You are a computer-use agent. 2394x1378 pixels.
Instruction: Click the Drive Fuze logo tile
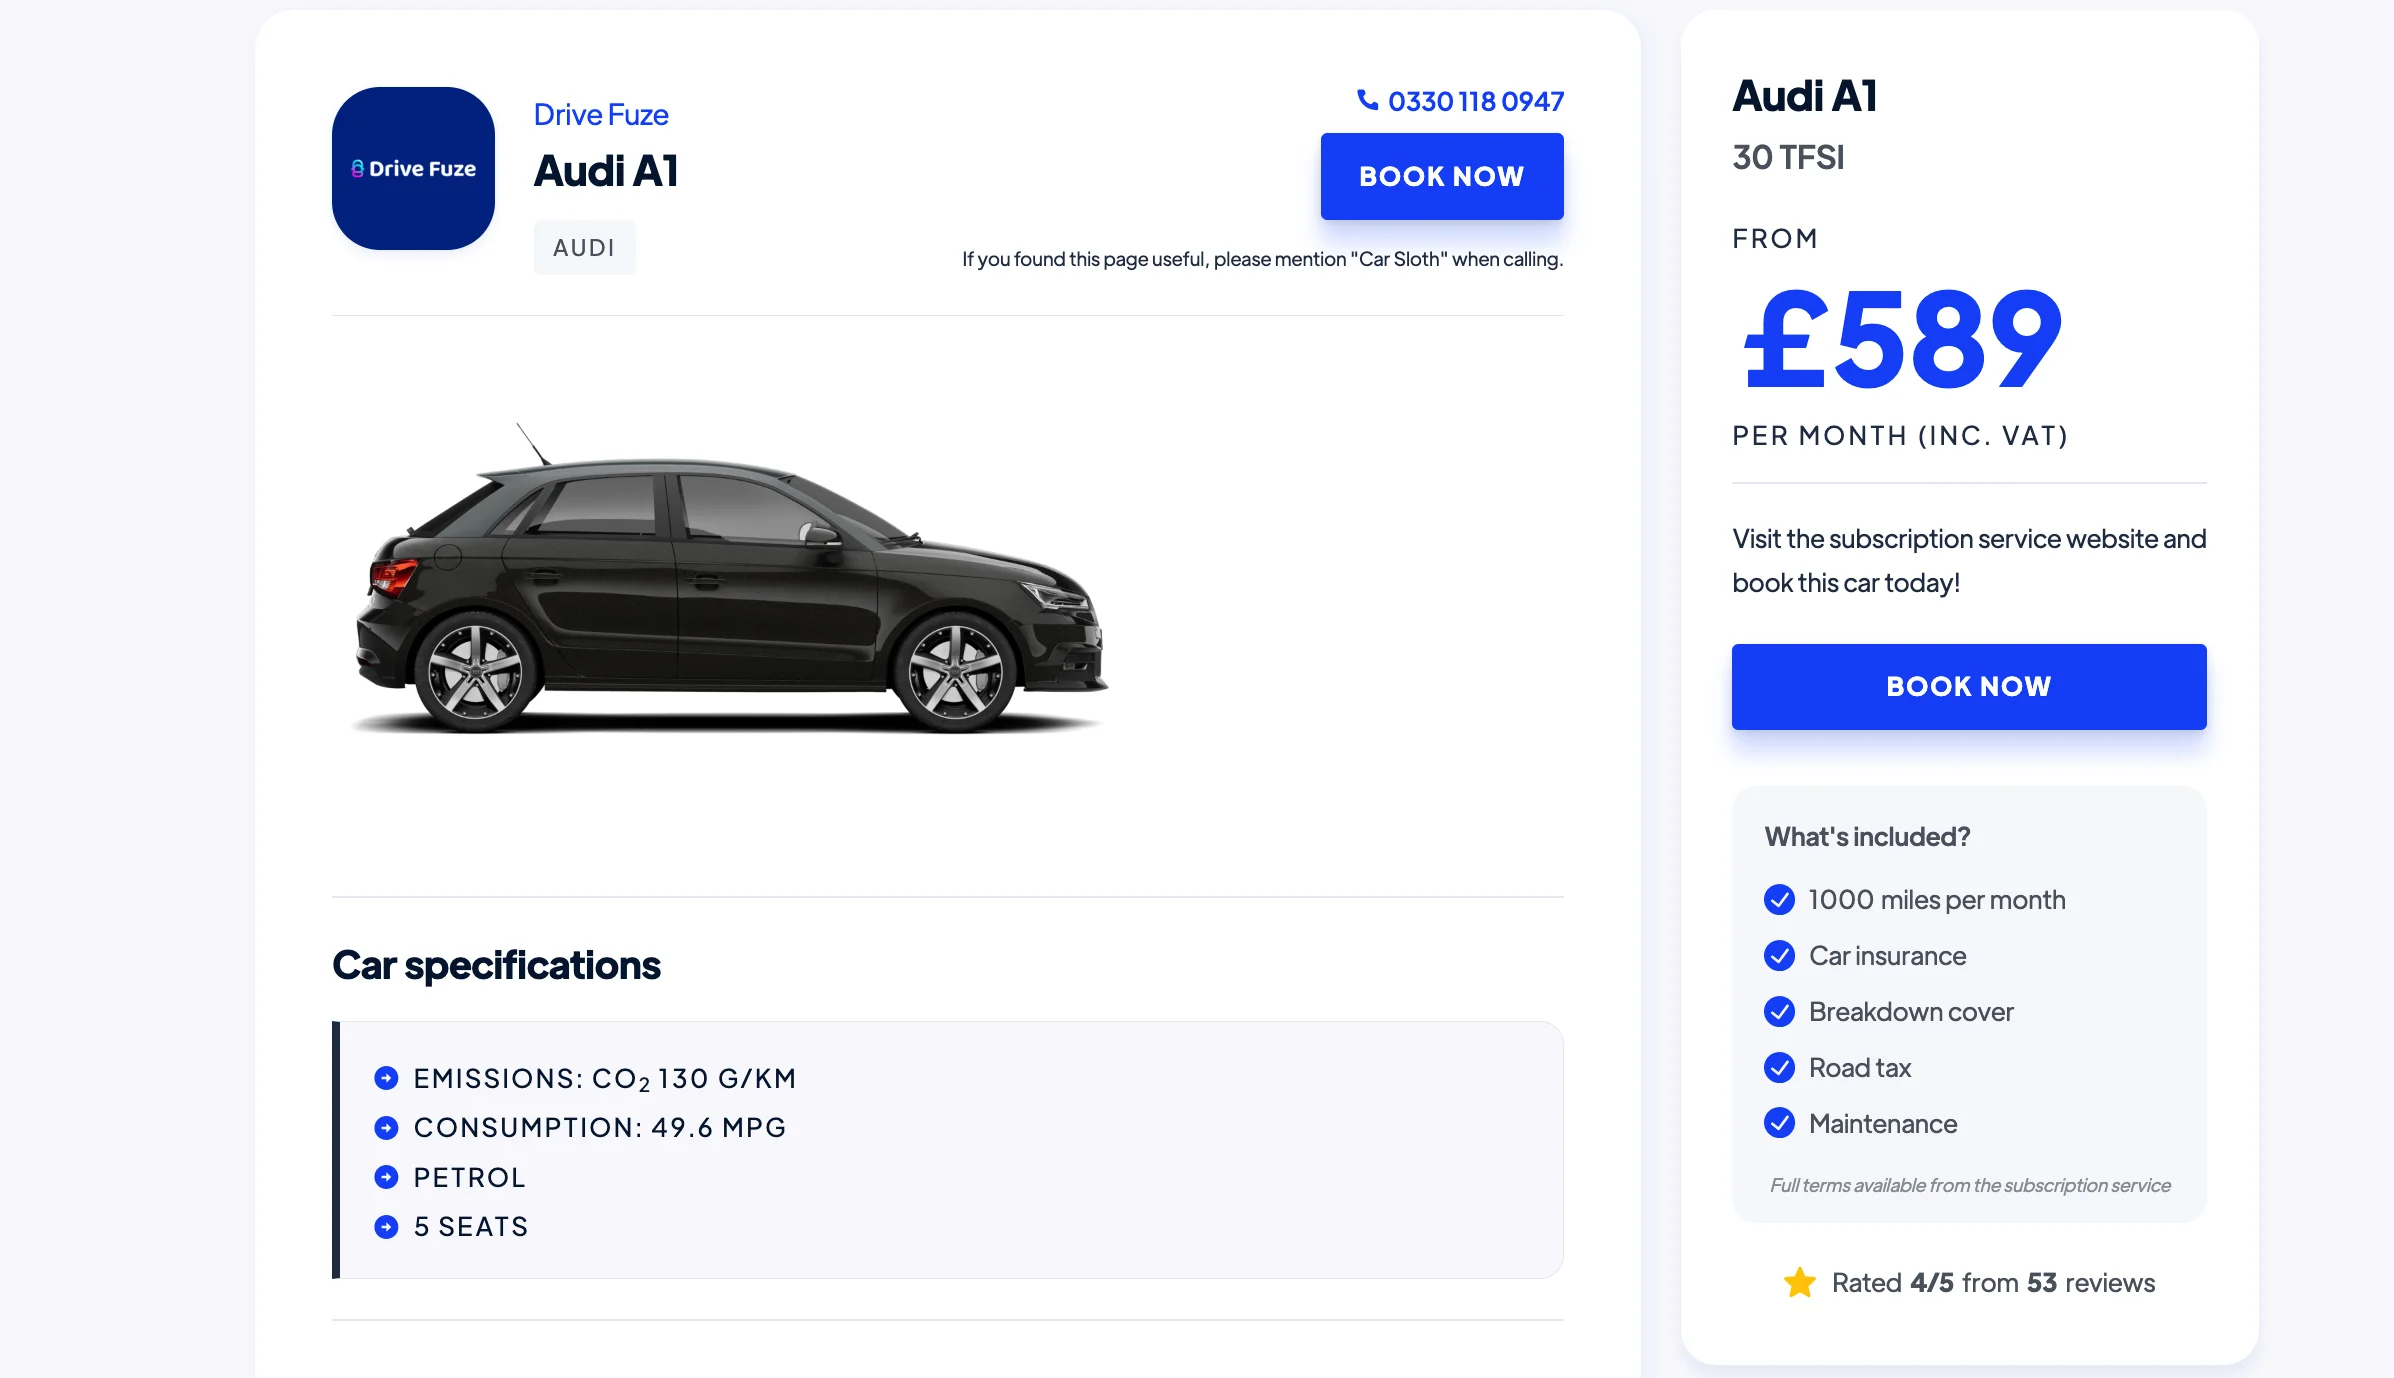coord(413,168)
